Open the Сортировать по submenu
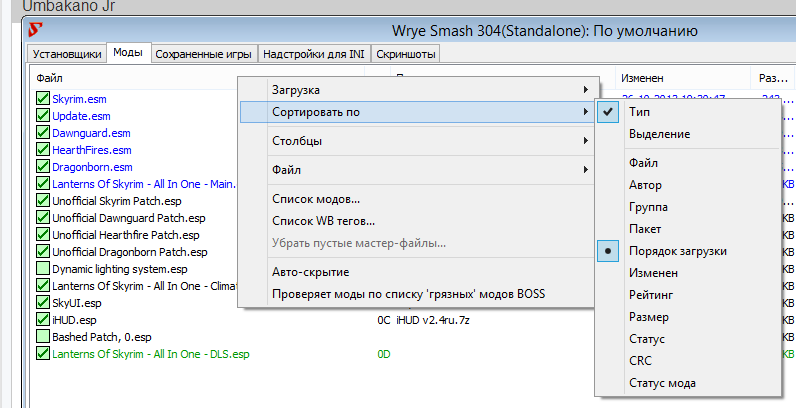The image size is (796, 408). tap(416, 112)
